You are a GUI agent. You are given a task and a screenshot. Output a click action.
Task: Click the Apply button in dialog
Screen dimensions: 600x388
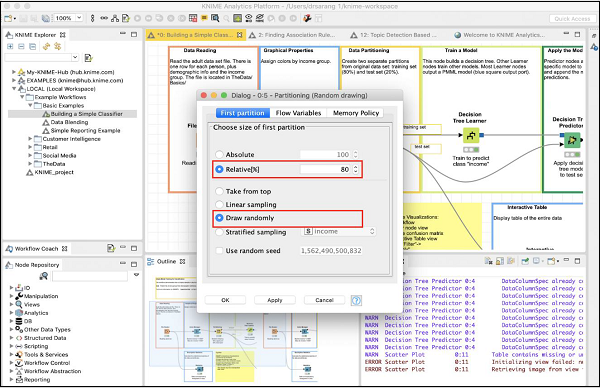click(x=275, y=300)
